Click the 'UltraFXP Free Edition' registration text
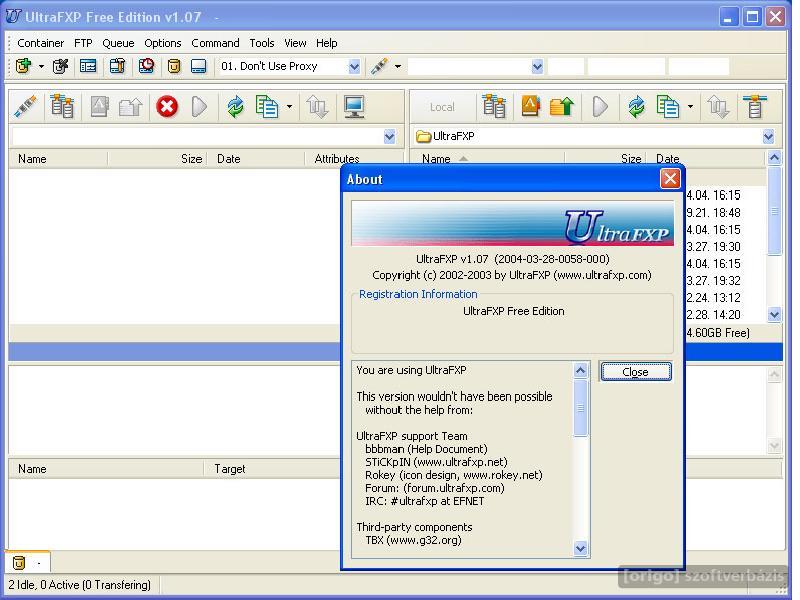This screenshot has height=600, width=800. 513,311
